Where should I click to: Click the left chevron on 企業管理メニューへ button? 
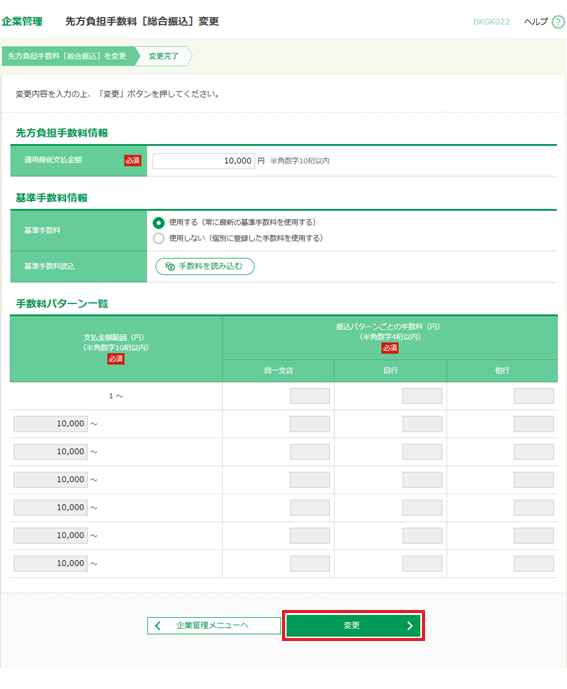[158, 625]
